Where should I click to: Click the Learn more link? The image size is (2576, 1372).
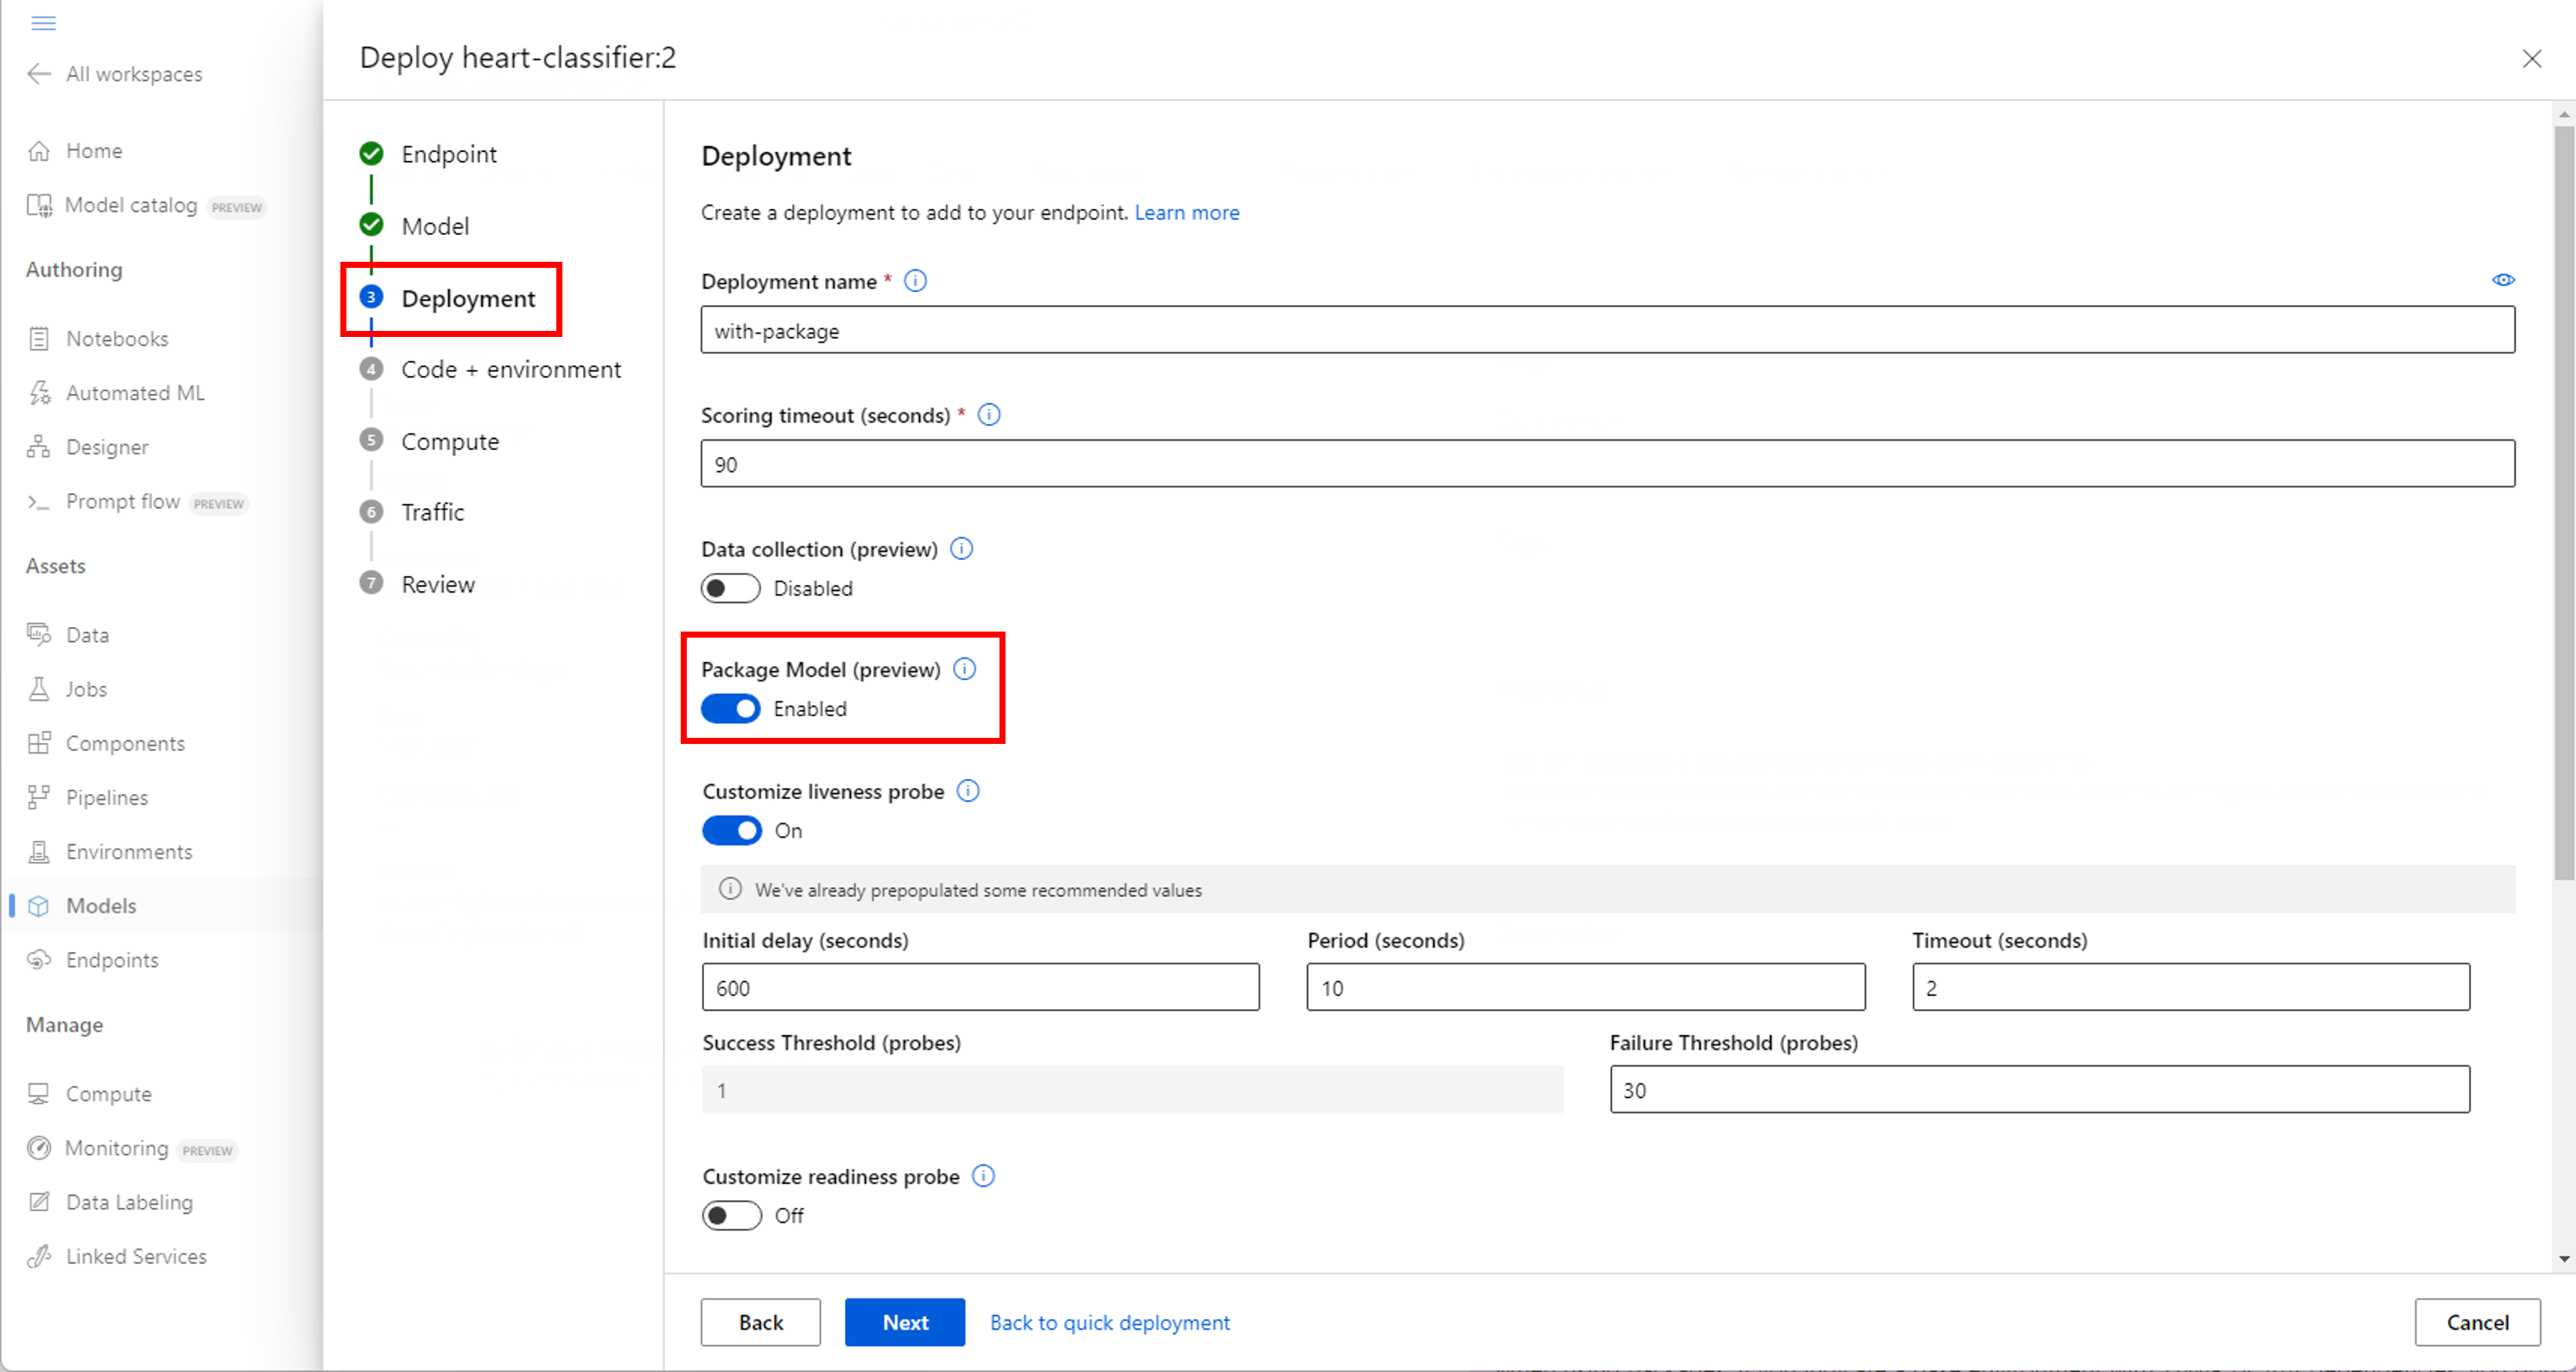[1188, 212]
